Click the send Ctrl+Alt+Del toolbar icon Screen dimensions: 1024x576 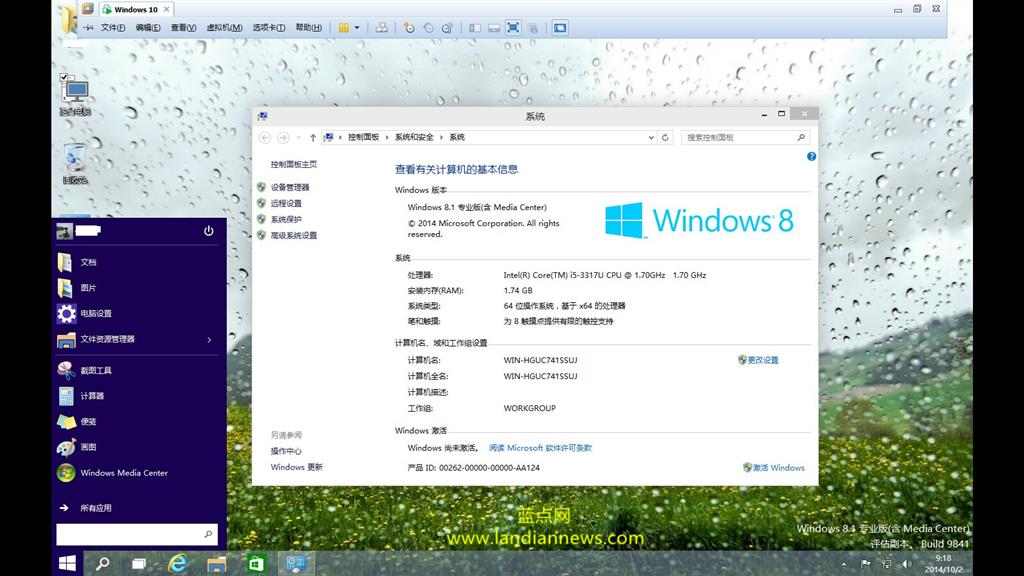click(x=381, y=28)
